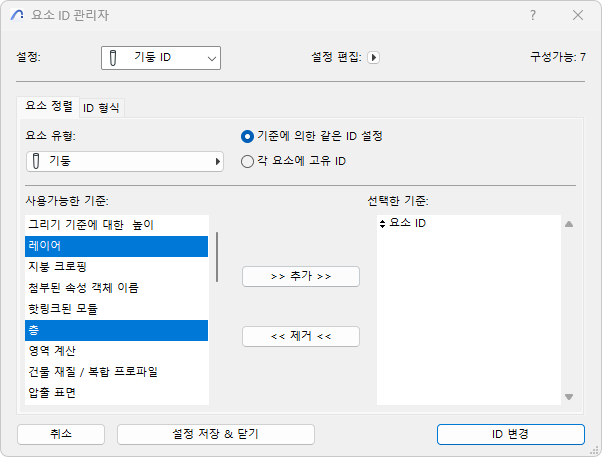Screen dimensions: 602x457
Task: Click the << 제거 << button
Action: tap(301, 336)
